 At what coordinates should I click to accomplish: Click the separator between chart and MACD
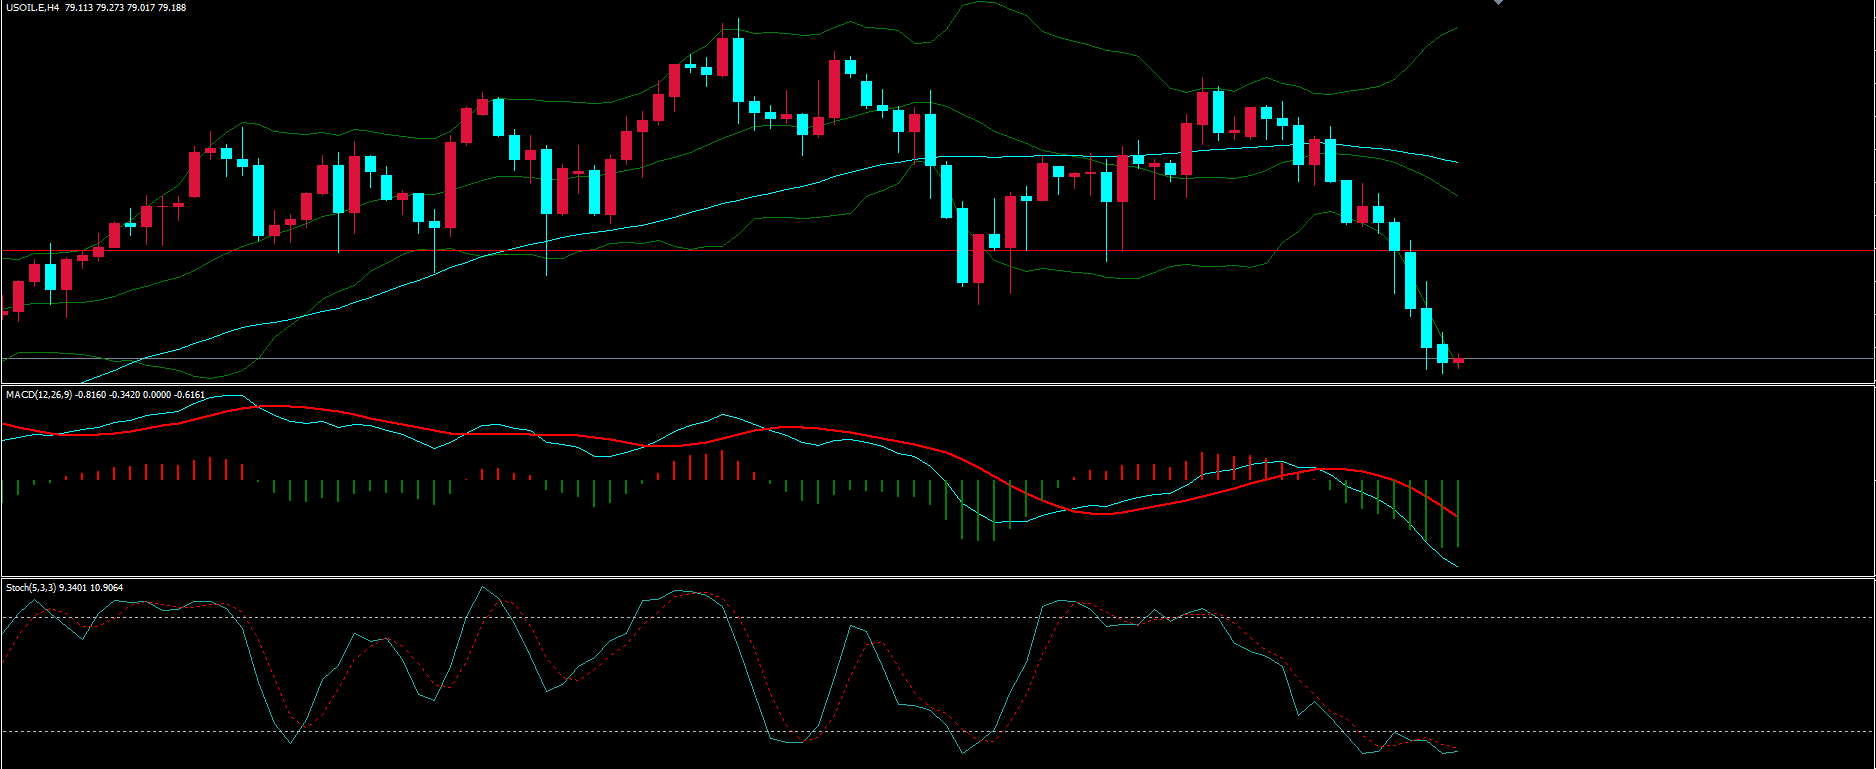[x=938, y=384]
